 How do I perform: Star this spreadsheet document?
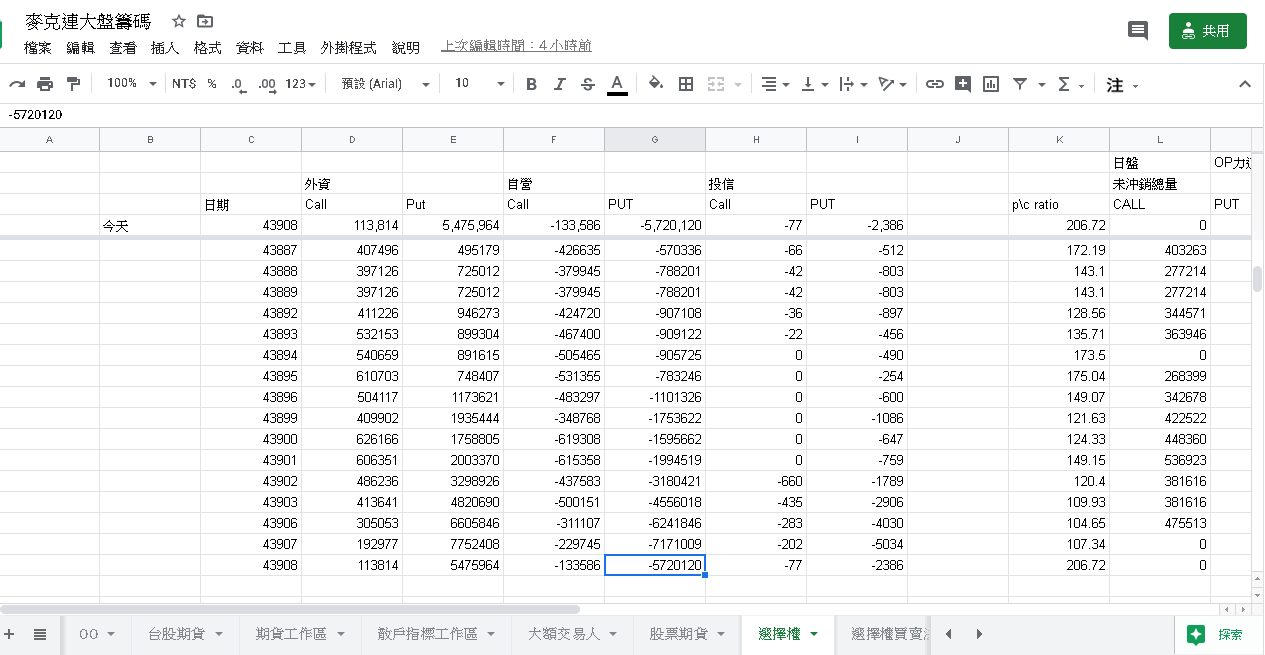click(x=179, y=21)
